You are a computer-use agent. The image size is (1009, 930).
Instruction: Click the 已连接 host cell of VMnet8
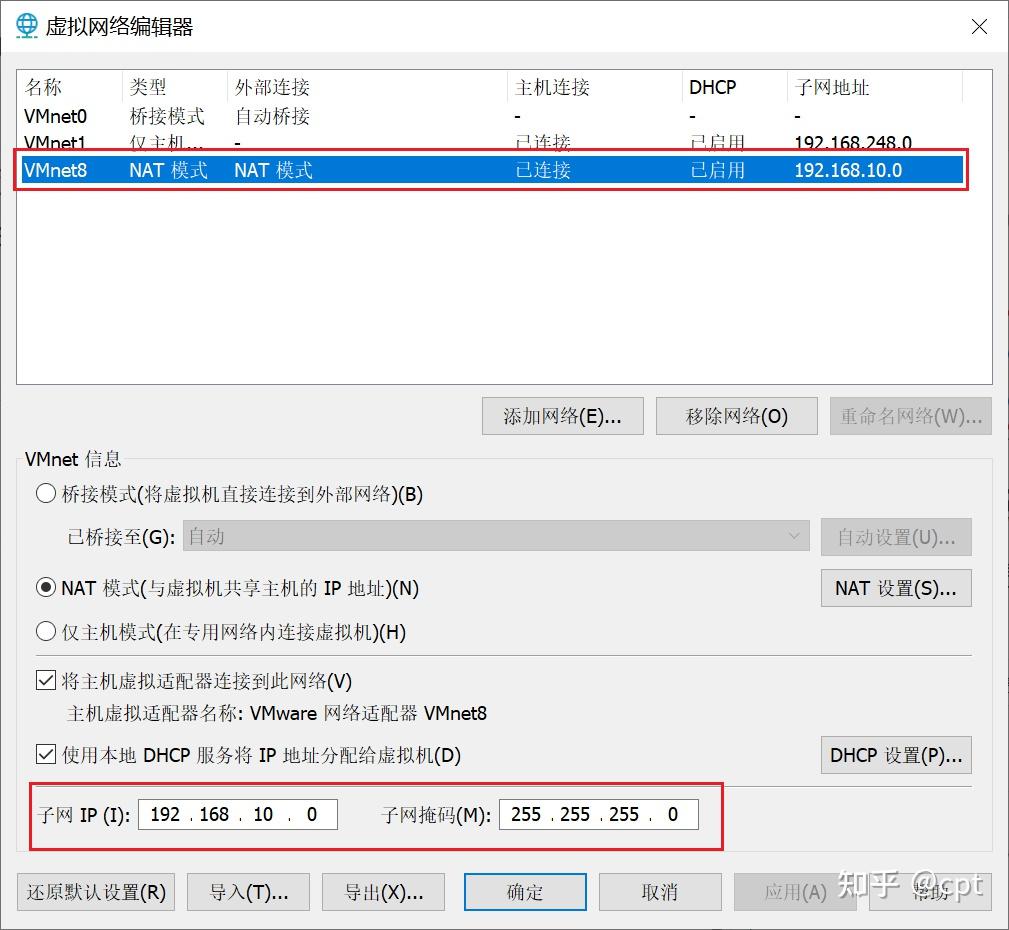tap(542, 171)
